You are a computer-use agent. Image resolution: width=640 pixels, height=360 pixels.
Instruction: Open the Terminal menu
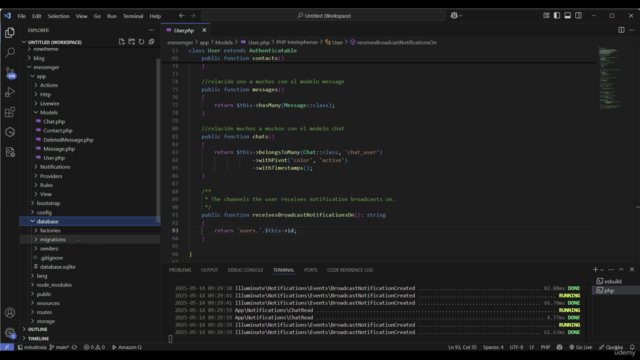click(133, 16)
